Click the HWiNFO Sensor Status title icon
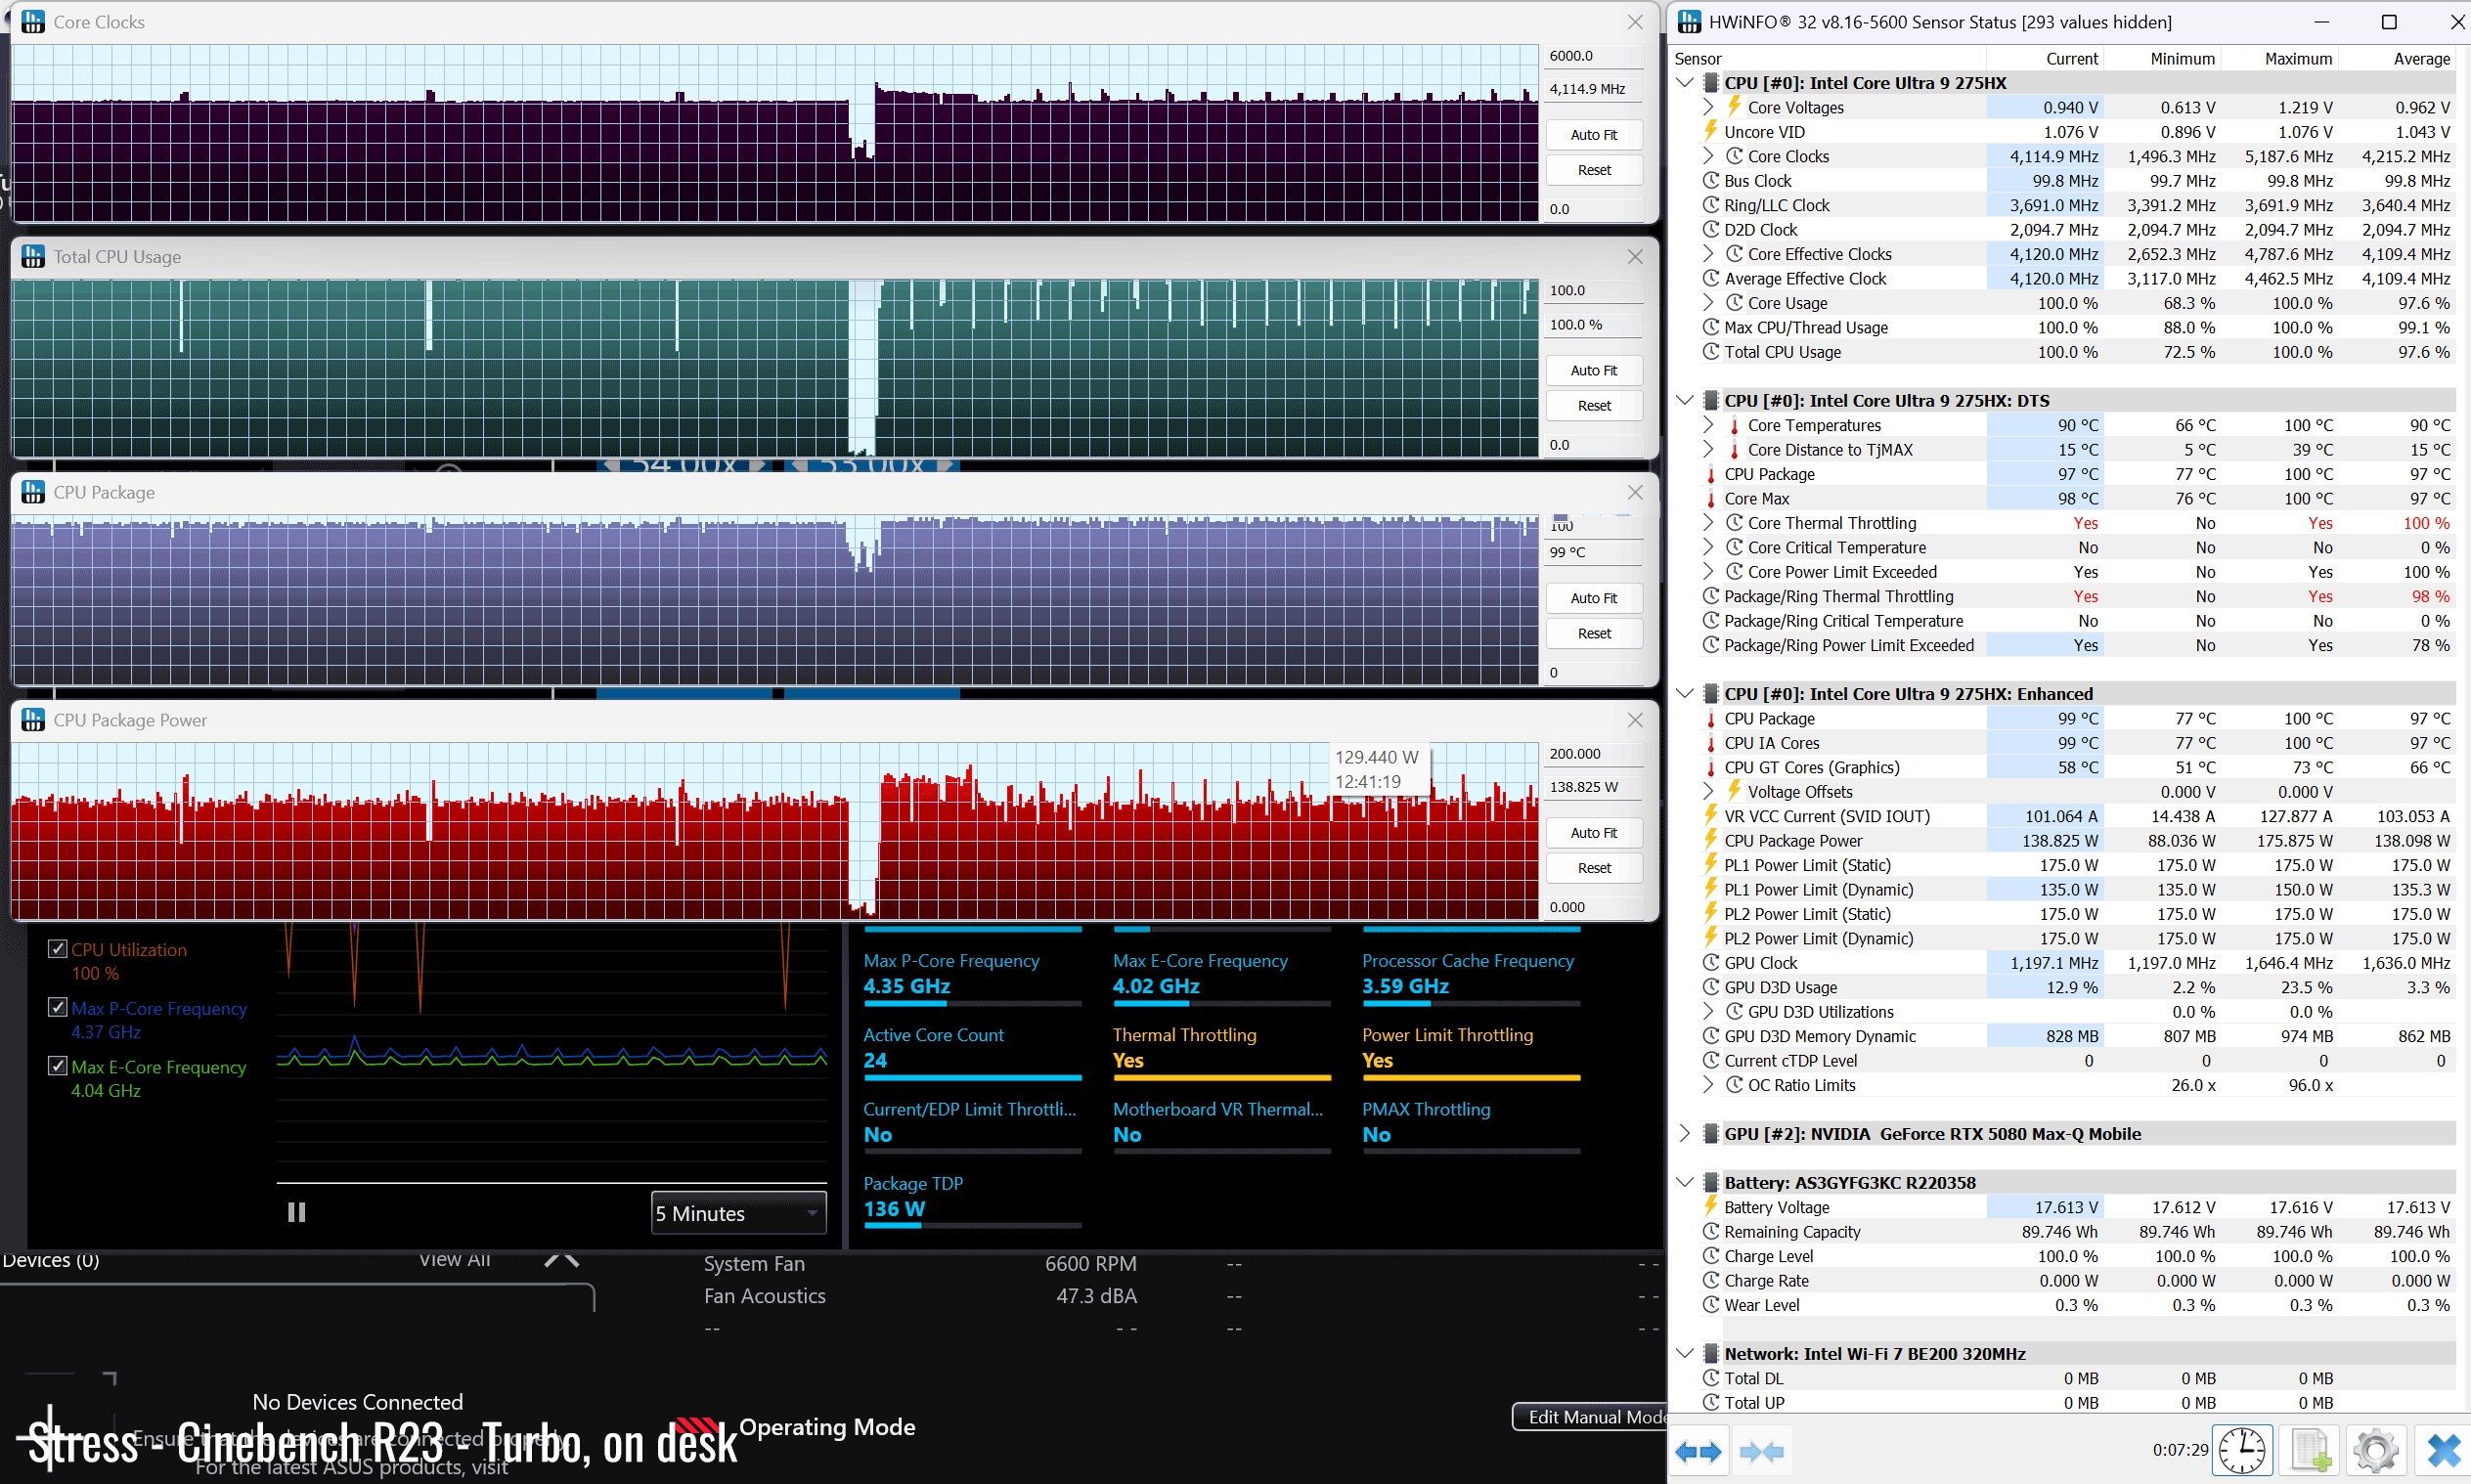Image resolution: width=2471 pixels, height=1484 pixels. [1689, 21]
